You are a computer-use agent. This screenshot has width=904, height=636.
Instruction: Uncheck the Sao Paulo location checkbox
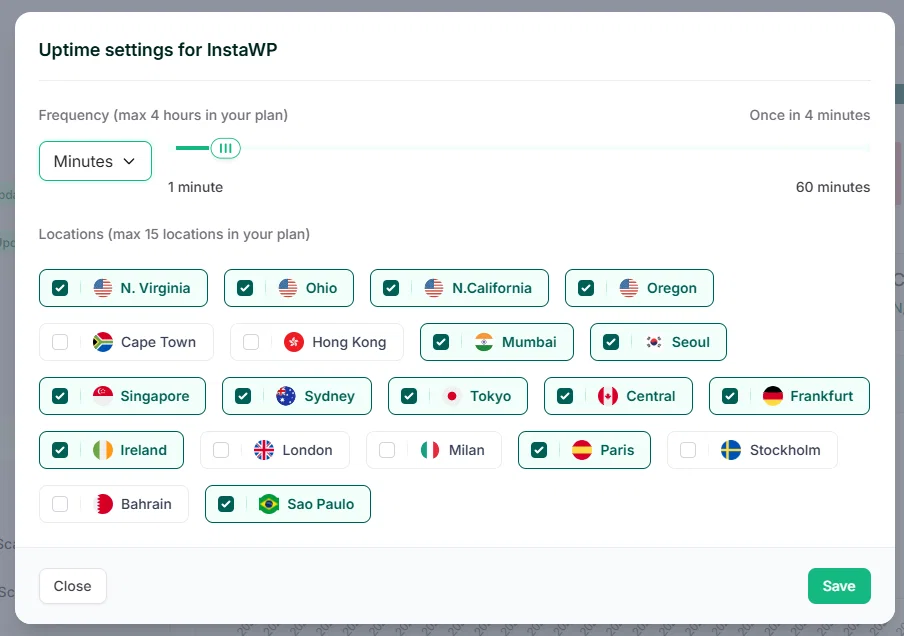pyautogui.click(x=226, y=504)
